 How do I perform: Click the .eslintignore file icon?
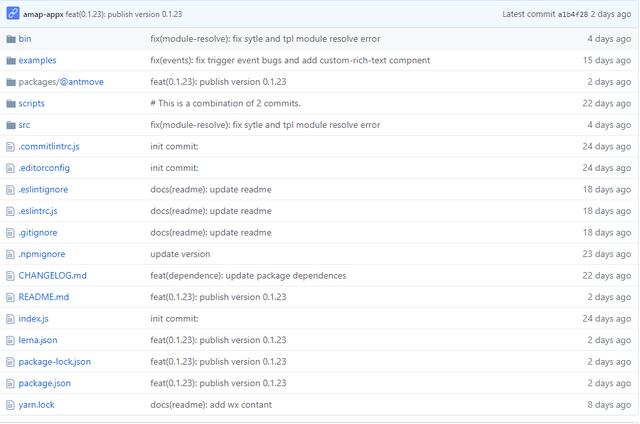[10, 190]
